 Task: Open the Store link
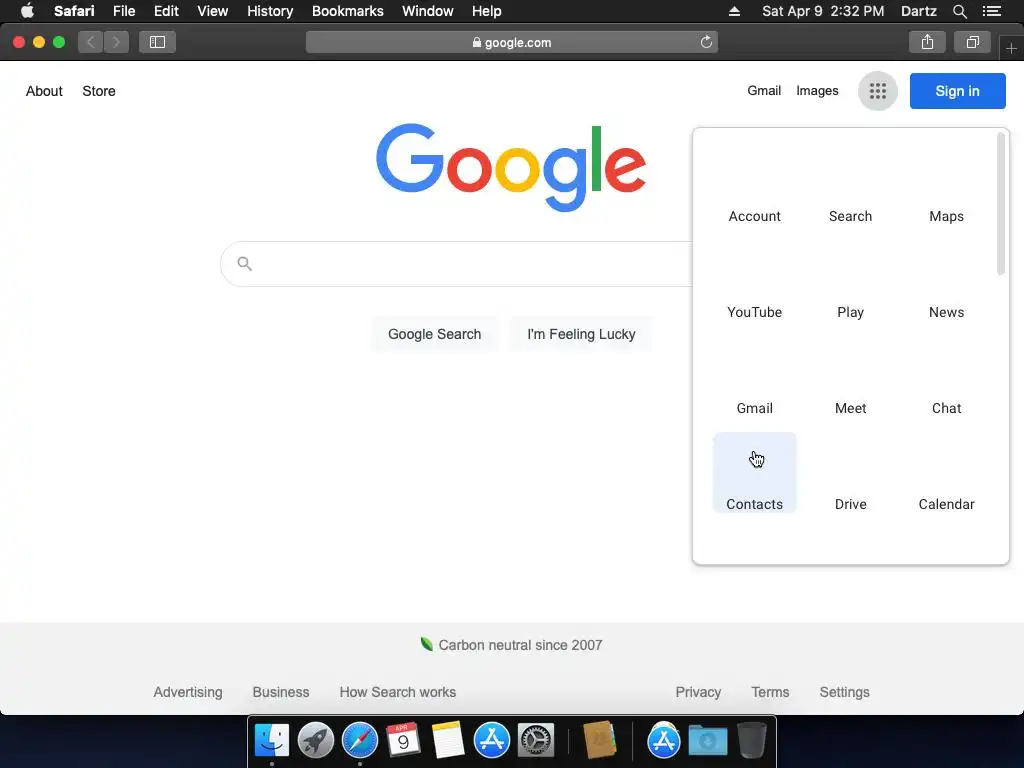pos(99,91)
